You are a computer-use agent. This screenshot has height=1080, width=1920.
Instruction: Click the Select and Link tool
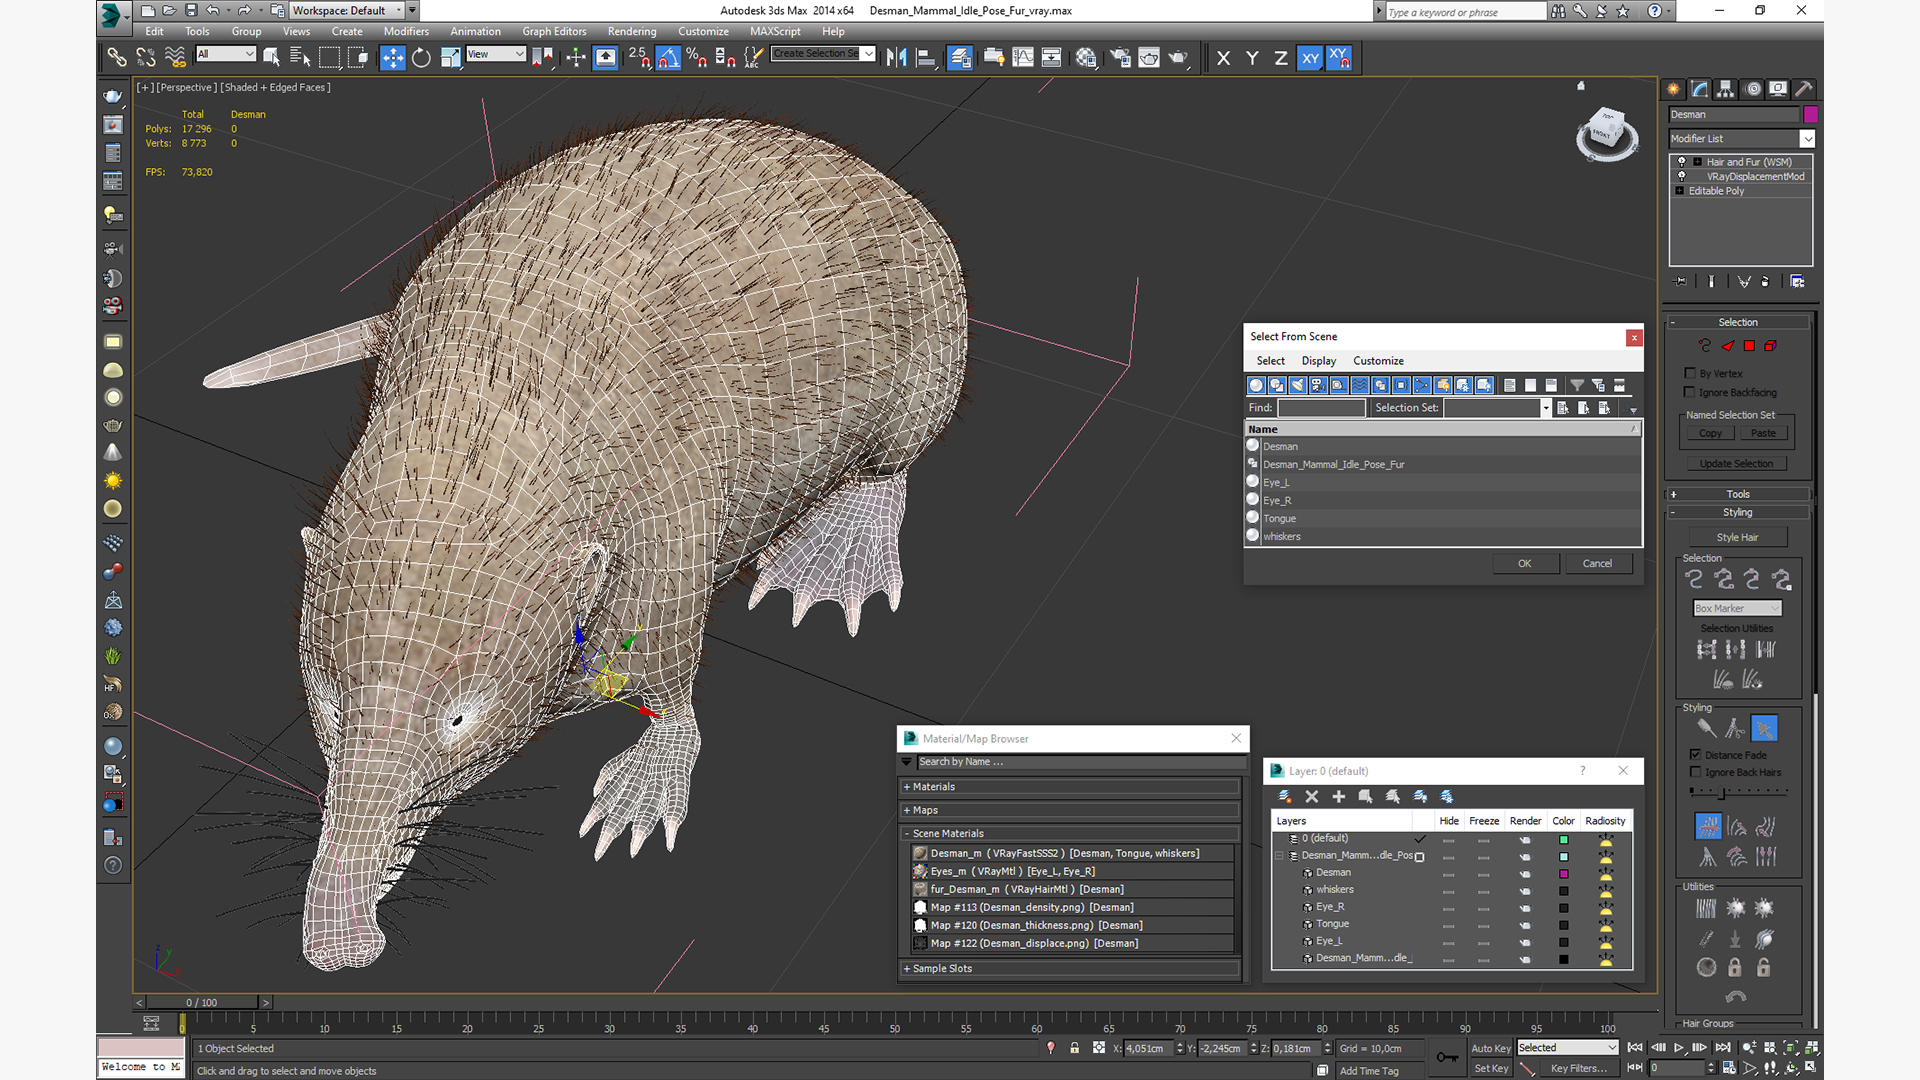[x=117, y=58]
